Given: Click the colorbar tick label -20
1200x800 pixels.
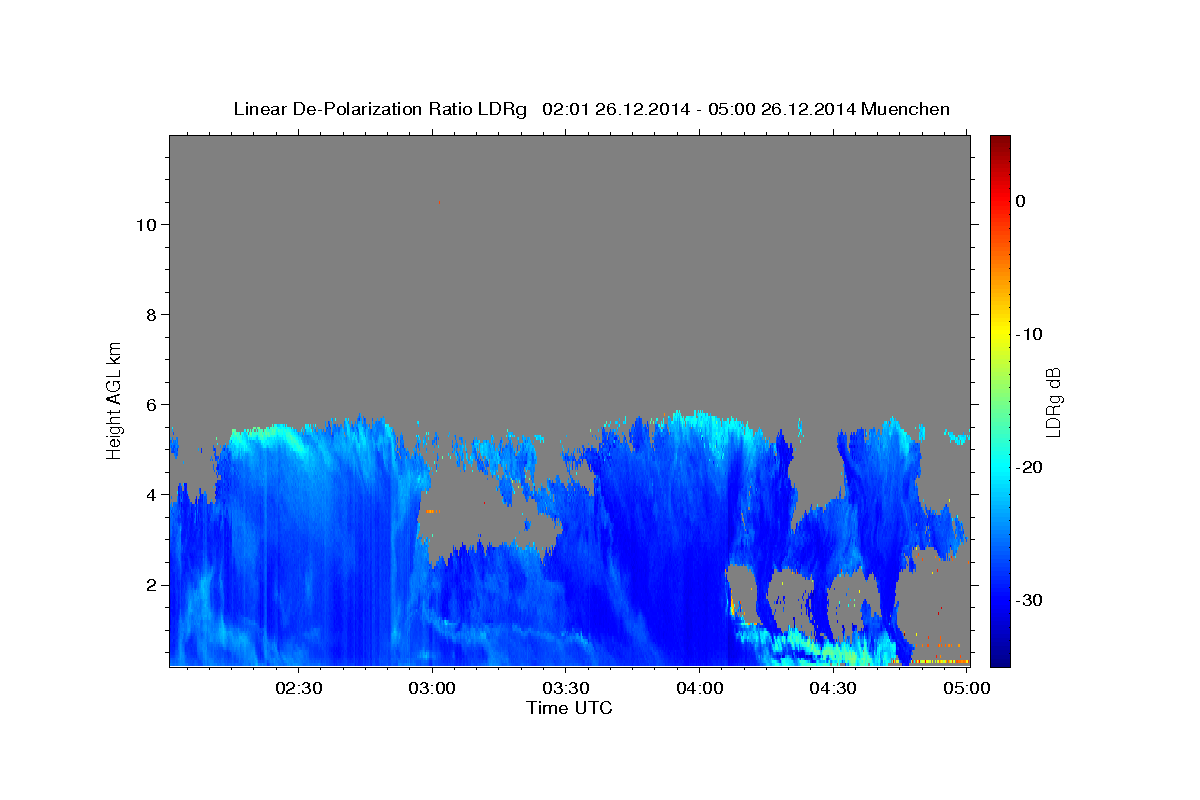Looking at the screenshot, I should click(1029, 467).
